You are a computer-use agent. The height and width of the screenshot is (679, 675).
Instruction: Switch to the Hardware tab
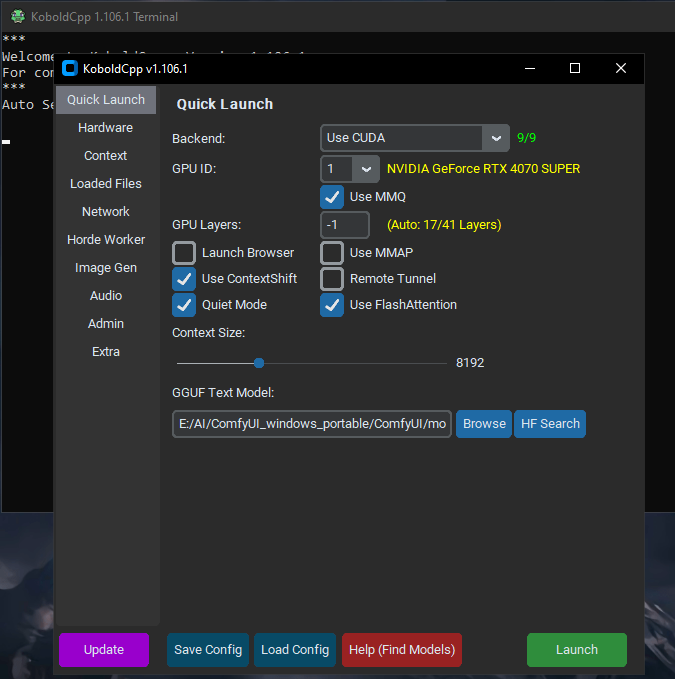[x=106, y=128]
